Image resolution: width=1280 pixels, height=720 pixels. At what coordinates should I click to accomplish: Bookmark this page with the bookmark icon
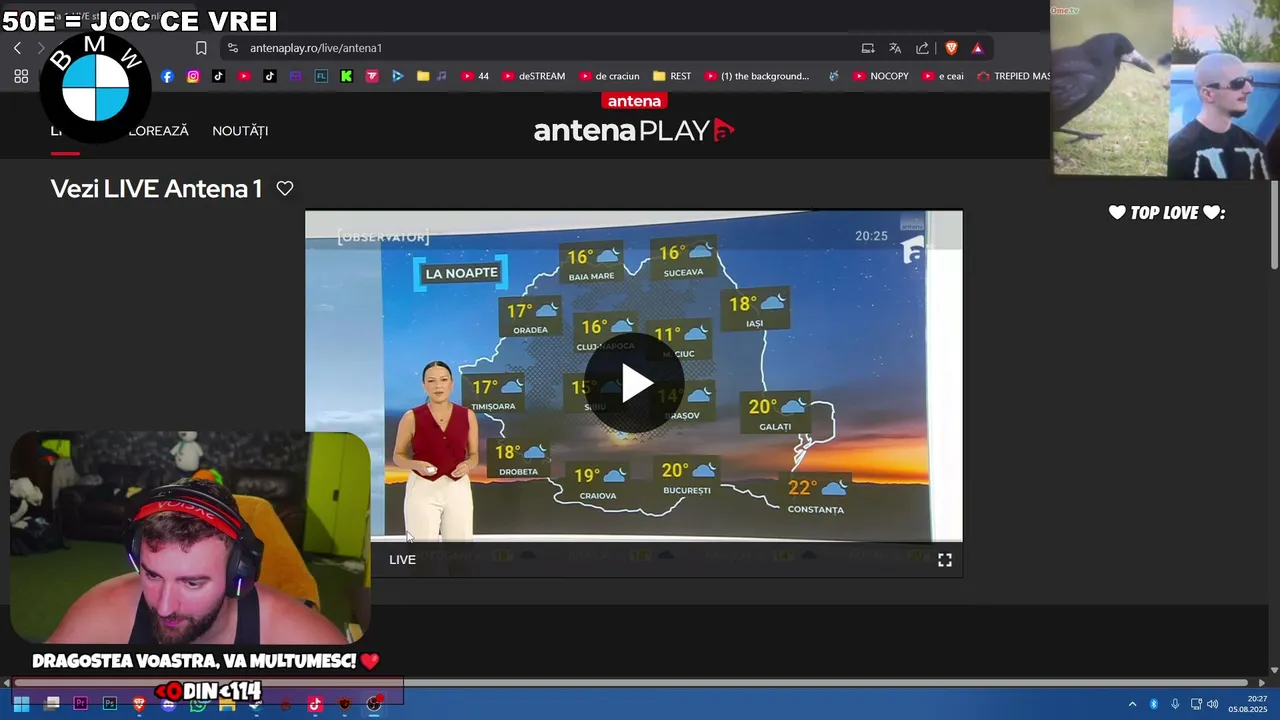[x=201, y=48]
